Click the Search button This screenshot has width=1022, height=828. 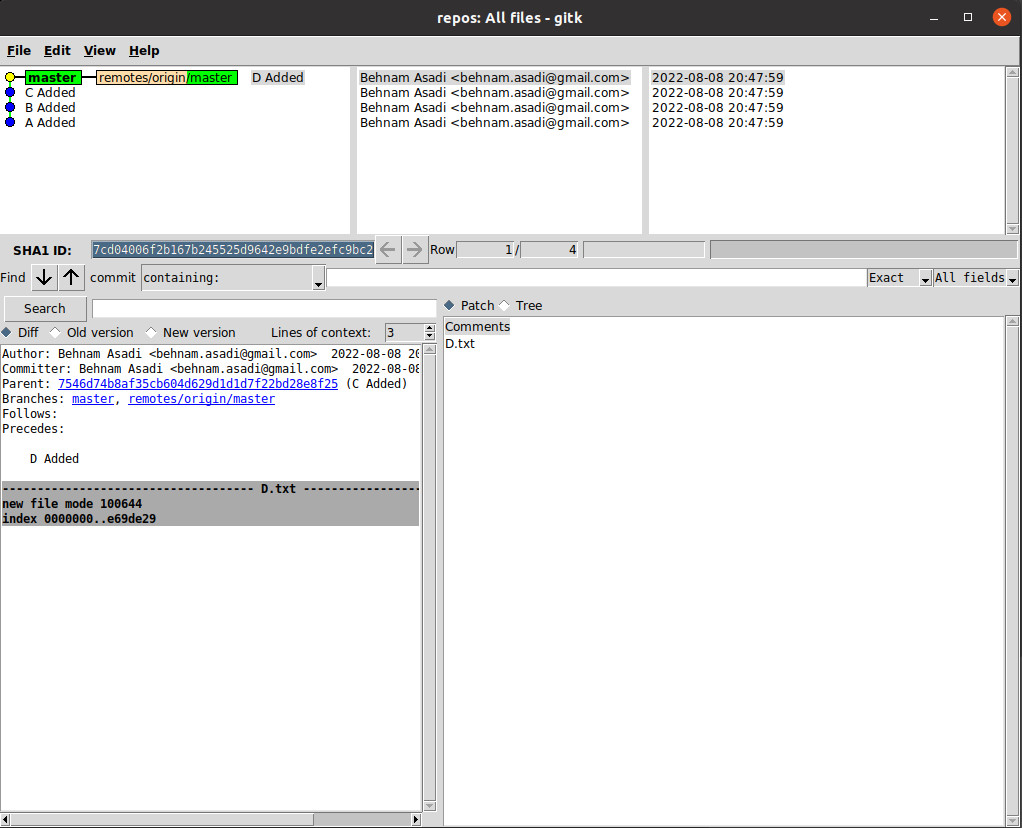click(45, 309)
